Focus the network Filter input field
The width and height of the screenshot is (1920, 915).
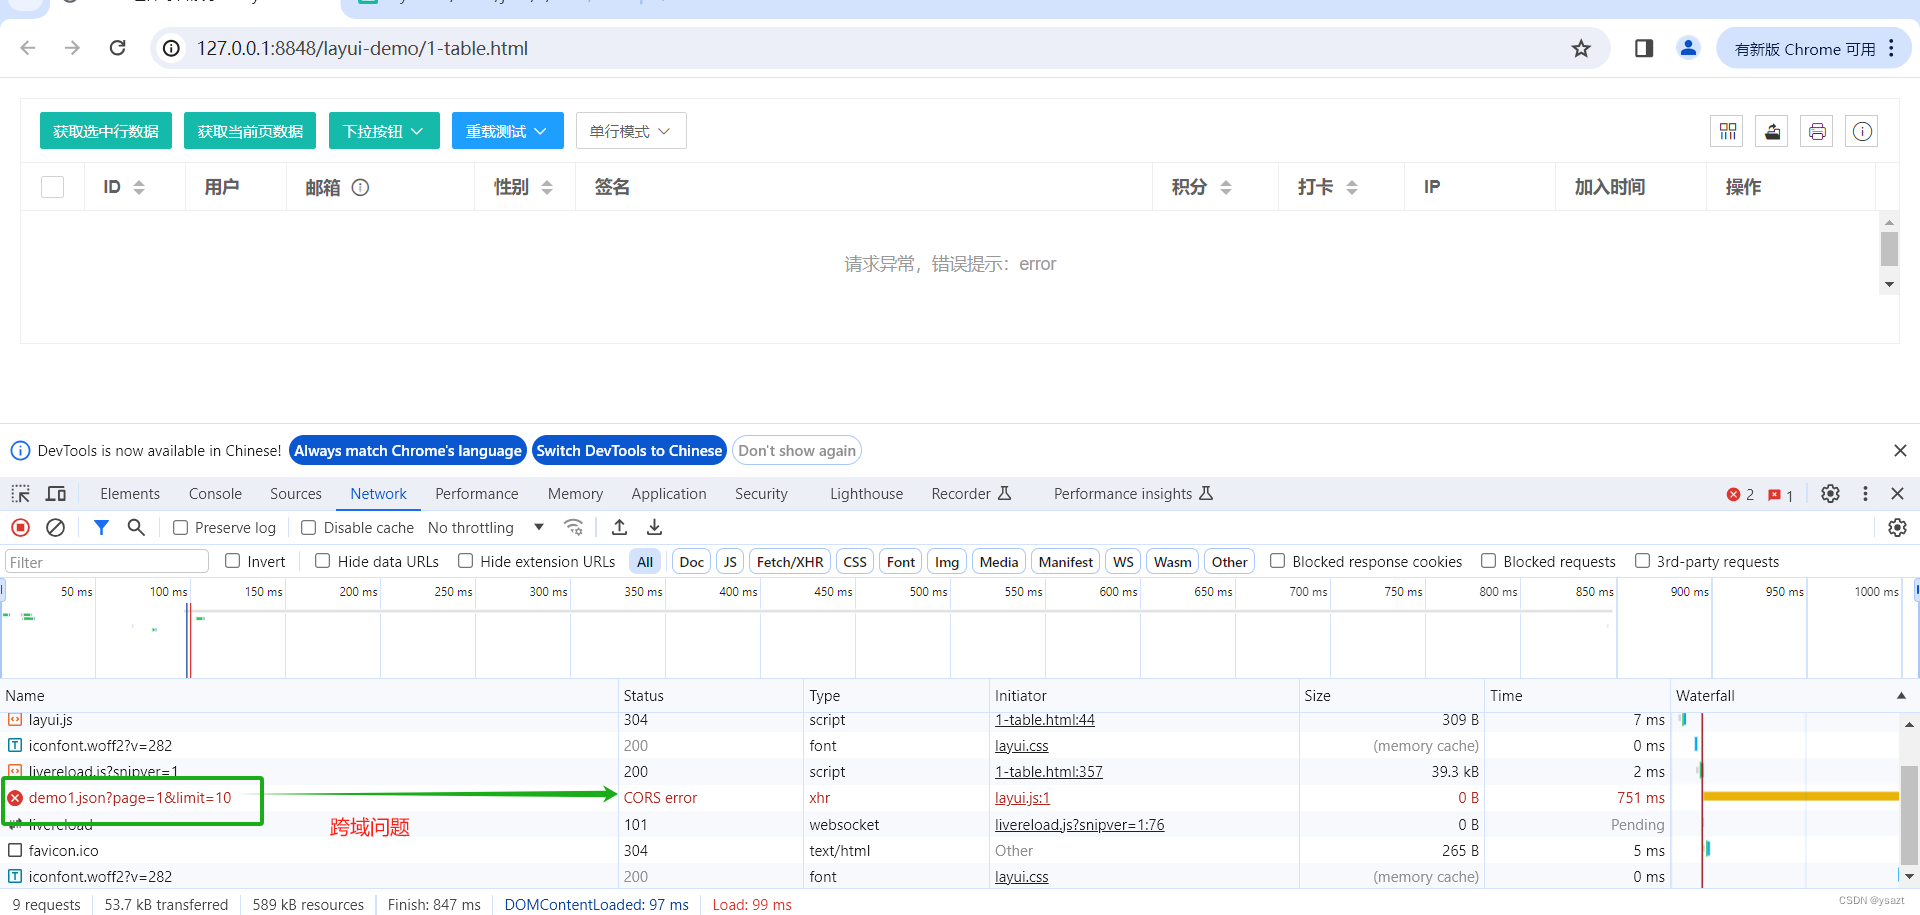pos(107,562)
